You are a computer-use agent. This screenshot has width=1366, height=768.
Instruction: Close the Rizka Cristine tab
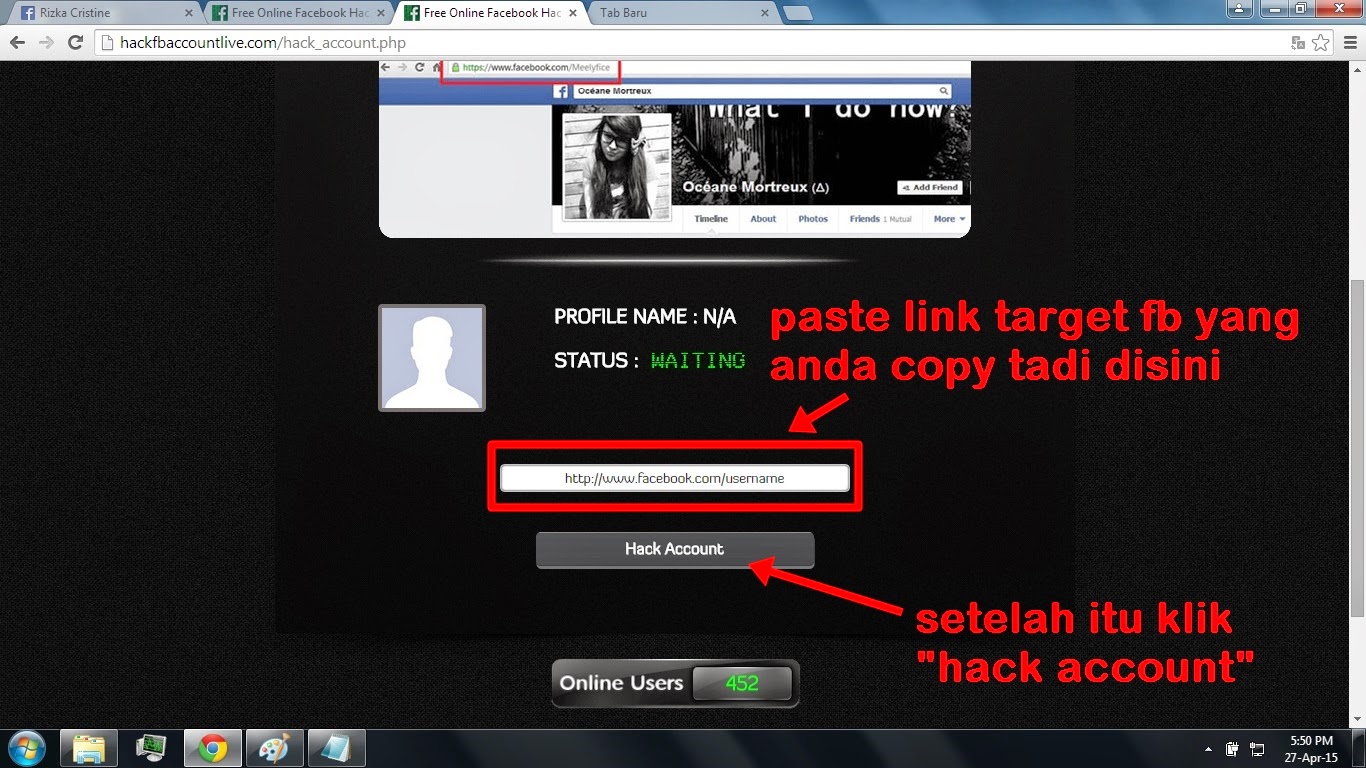(x=189, y=13)
